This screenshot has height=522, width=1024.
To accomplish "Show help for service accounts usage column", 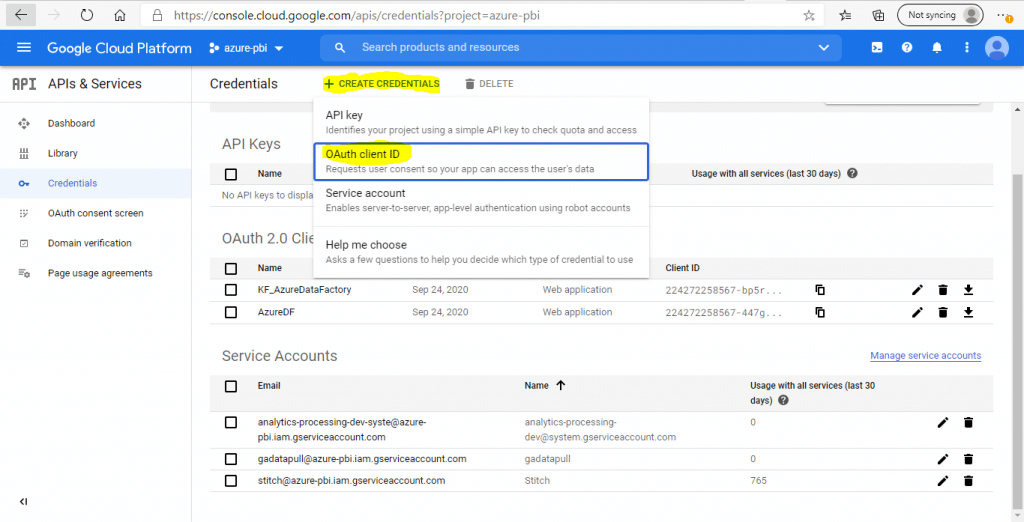I will point(783,400).
